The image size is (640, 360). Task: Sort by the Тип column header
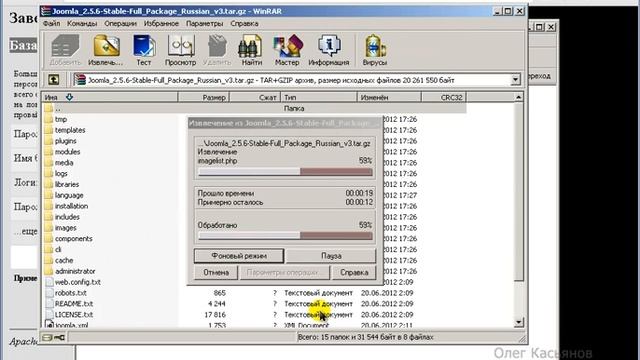click(x=319, y=97)
